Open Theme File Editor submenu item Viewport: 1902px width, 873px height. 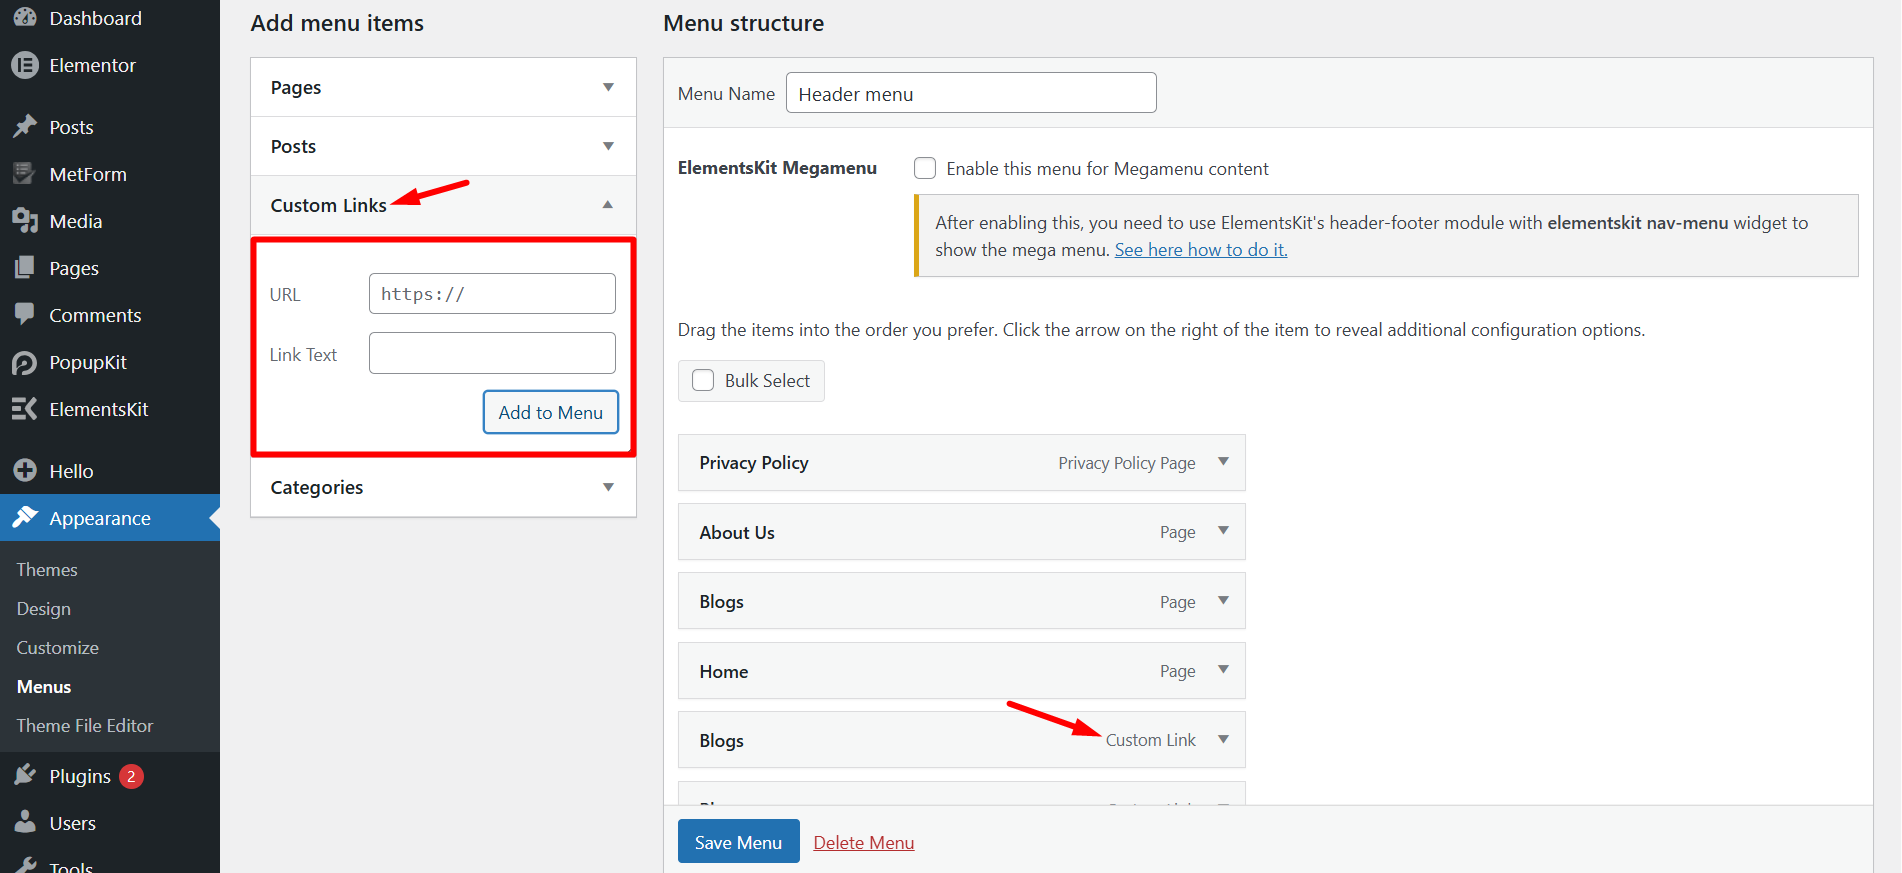[x=85, y=725]
